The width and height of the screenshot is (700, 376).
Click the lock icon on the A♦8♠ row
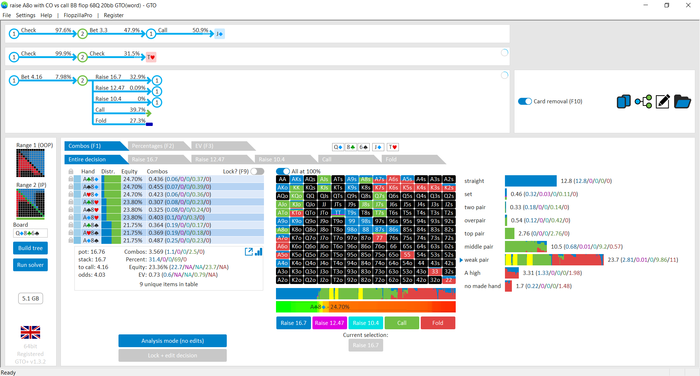[71, 240]
